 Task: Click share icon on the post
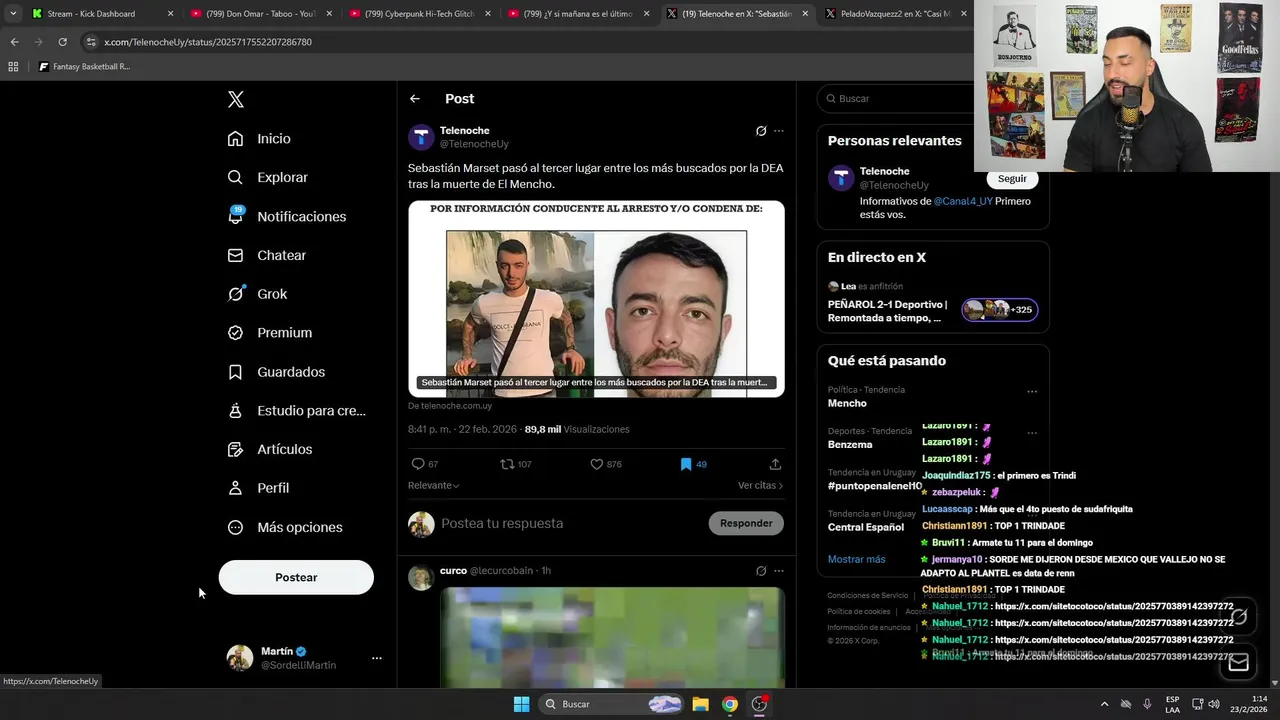[x=775, y=464]
